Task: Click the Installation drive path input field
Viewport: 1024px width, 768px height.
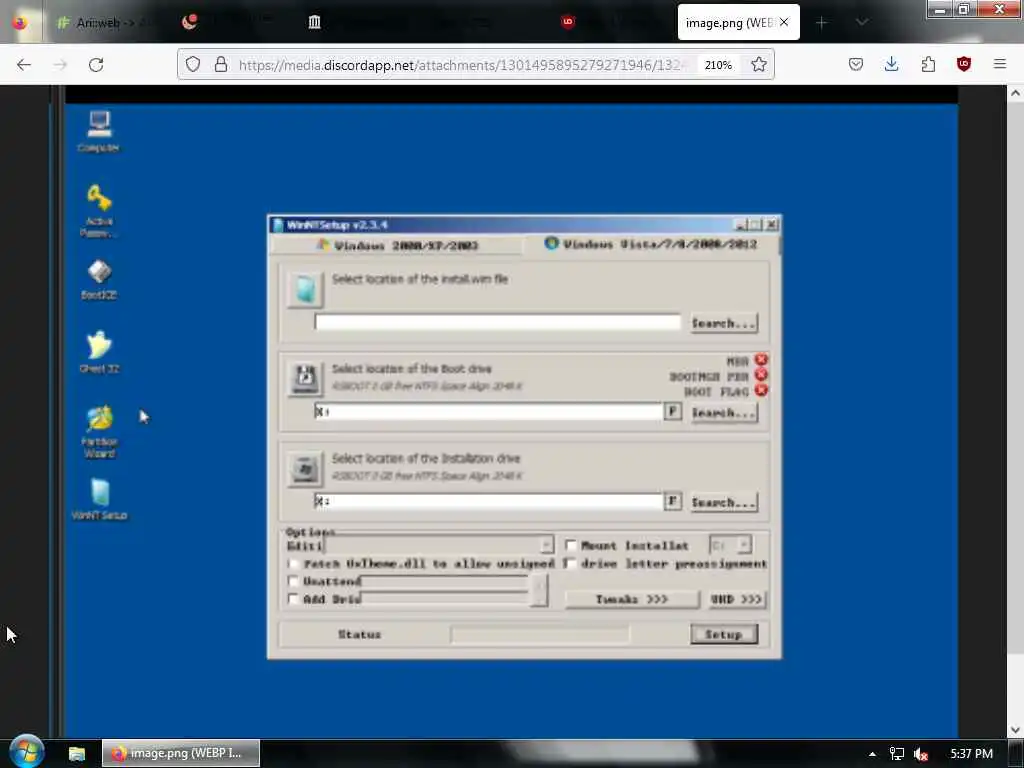Action: [x=488, y=501]
